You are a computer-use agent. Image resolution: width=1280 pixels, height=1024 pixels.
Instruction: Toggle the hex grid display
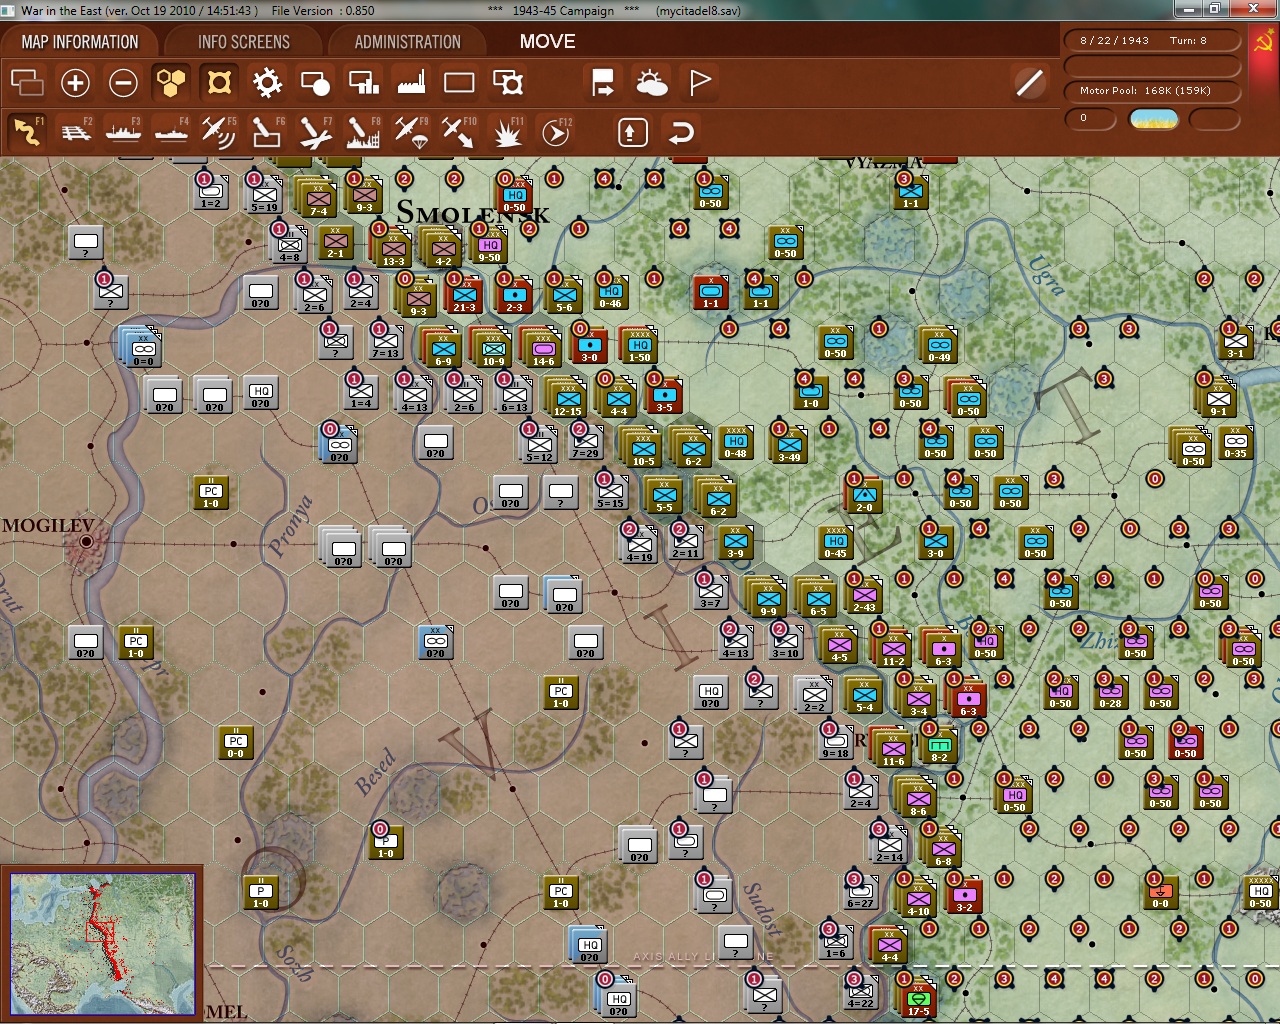pos(171,82)
